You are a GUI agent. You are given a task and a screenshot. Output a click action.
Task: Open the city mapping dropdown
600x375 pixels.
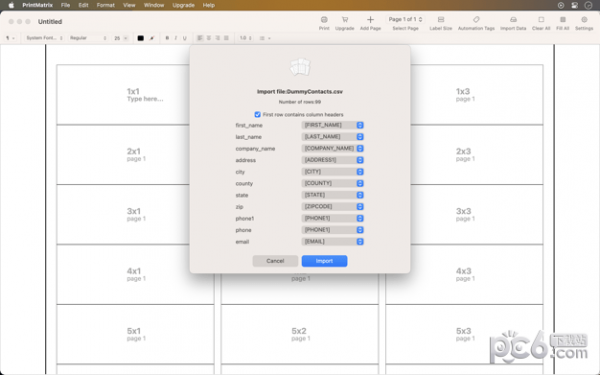[333, 172]
